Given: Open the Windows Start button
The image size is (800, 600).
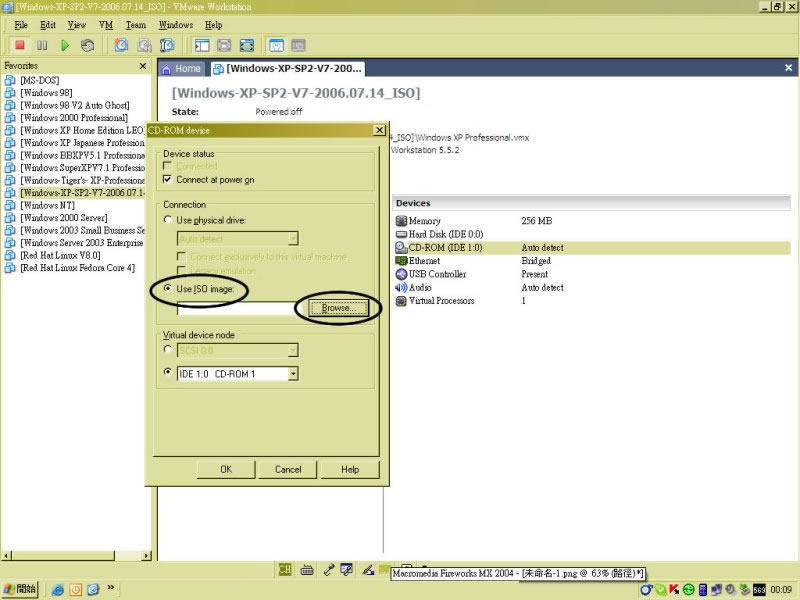Looking at the screenshot, I should point(20,589).
